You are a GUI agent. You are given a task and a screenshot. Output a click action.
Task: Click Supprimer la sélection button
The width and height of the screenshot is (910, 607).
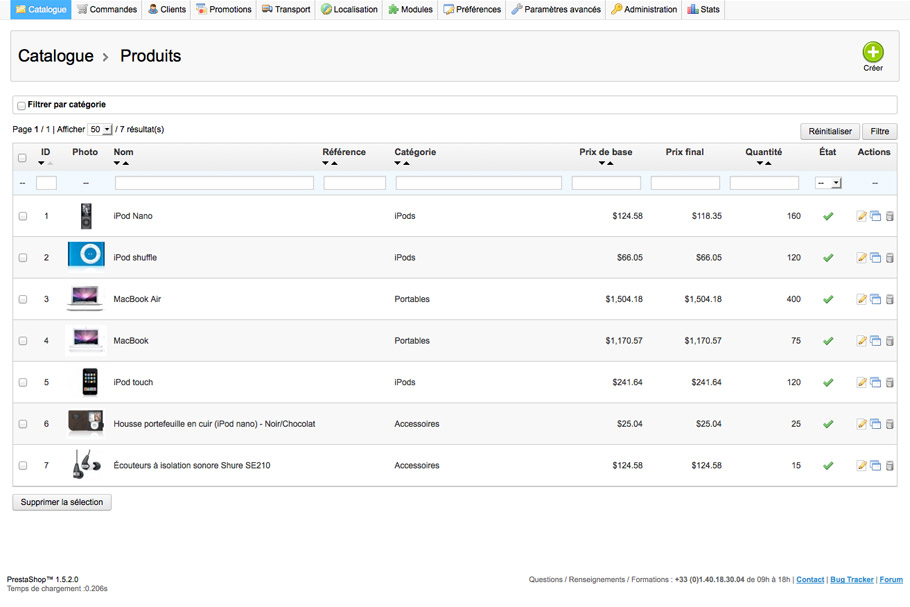click(62, 502)
